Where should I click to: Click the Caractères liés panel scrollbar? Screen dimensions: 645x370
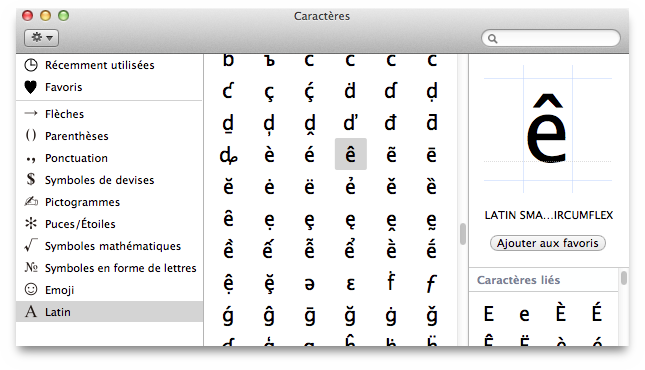point(624,278)
